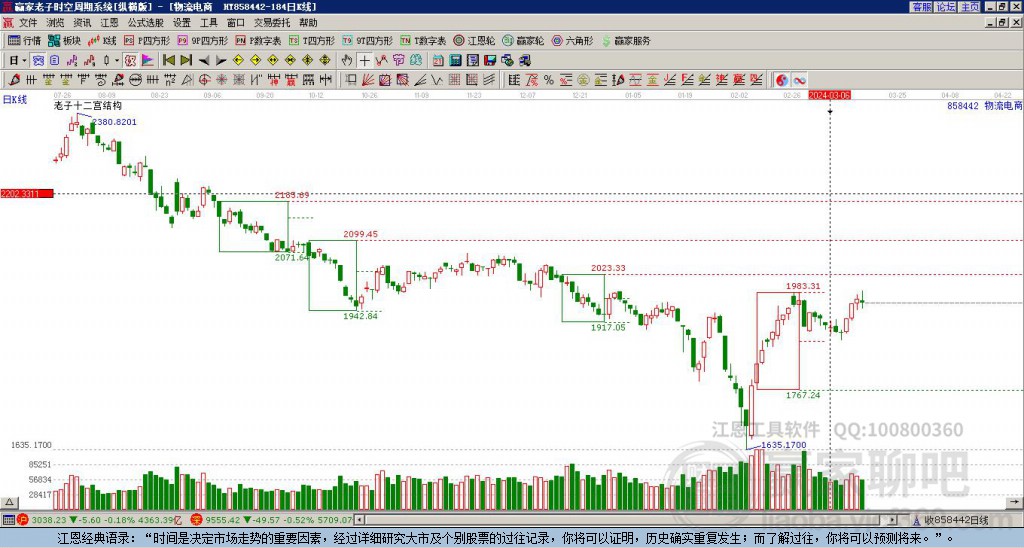Select the percent % retracement tool
This screenshot has height=548, width=1024.
pyautogui.click(x=549, y=80)
